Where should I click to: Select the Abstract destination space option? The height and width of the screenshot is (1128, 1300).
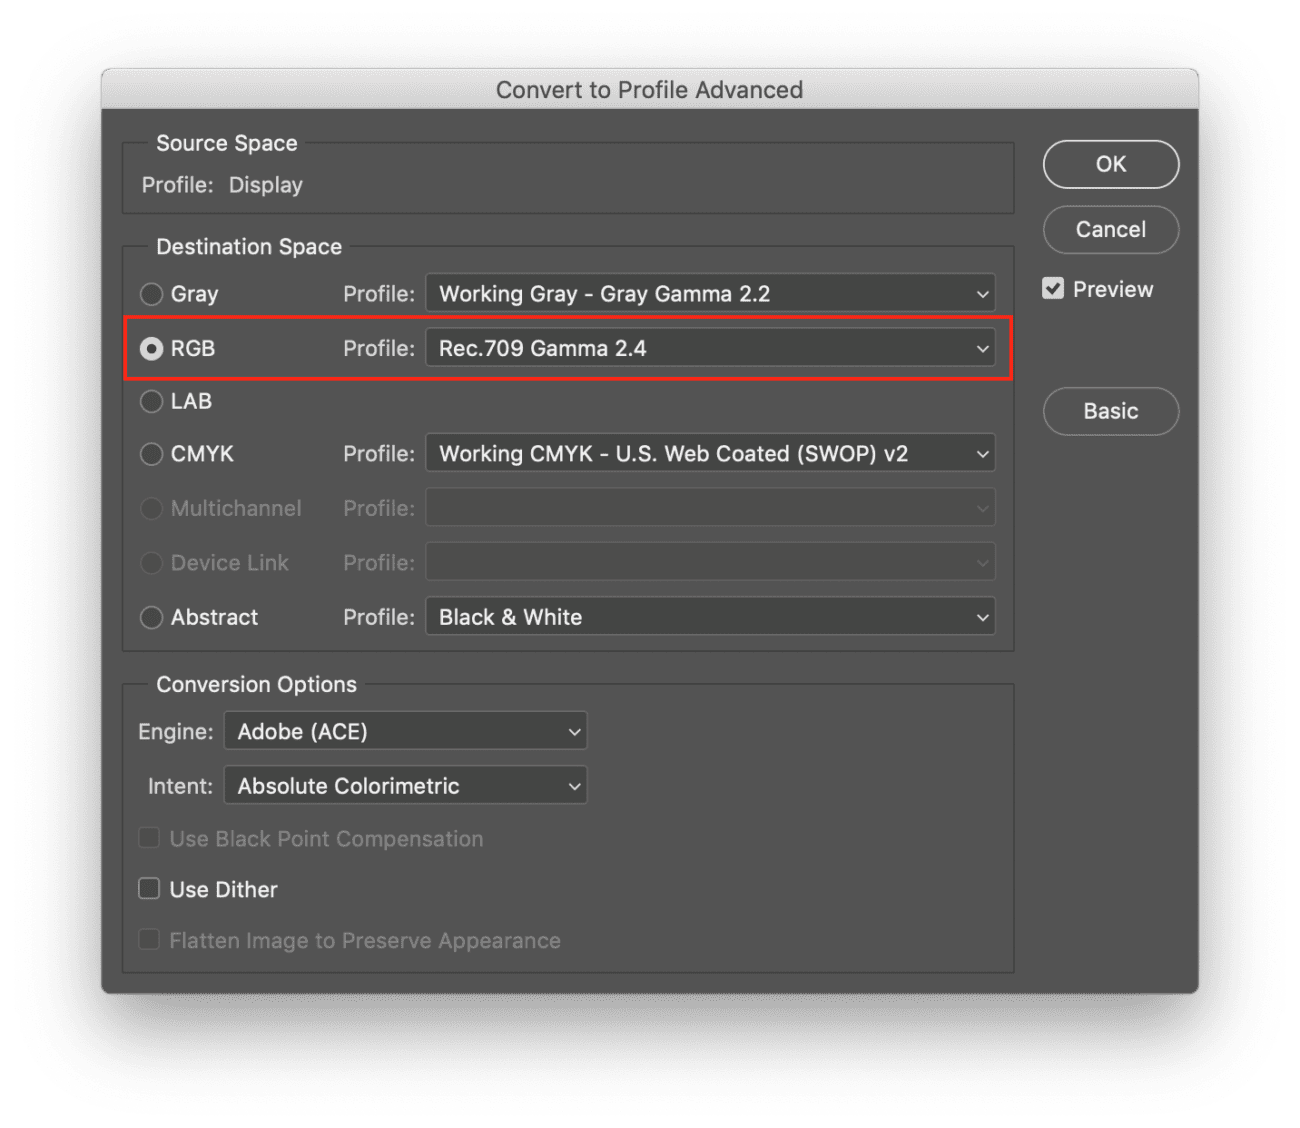[151, 617]
